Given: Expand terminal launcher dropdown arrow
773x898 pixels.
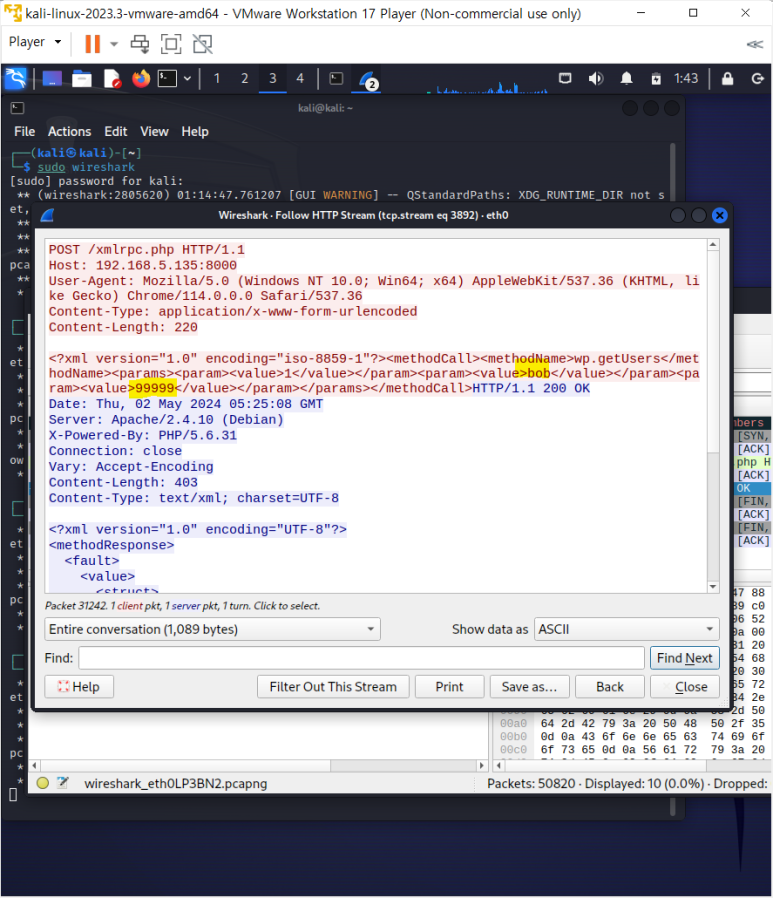Looking at the screenshot, I should click(187, 79).
